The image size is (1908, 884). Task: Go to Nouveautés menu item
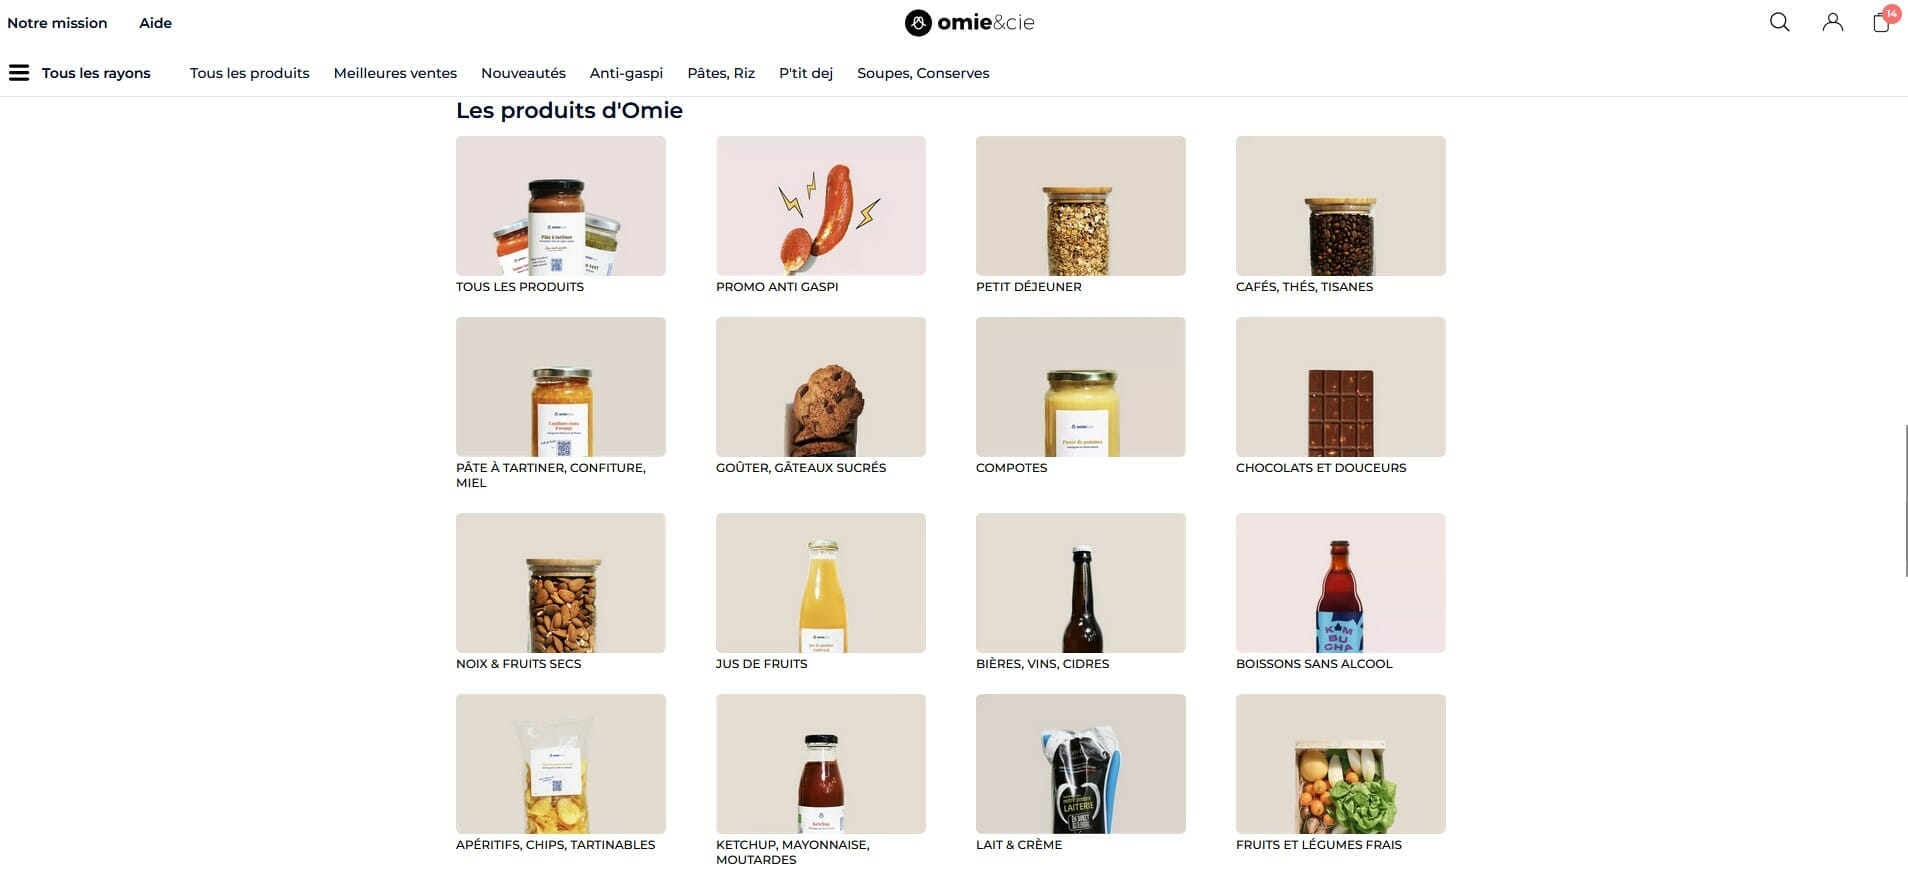point(523,73)
